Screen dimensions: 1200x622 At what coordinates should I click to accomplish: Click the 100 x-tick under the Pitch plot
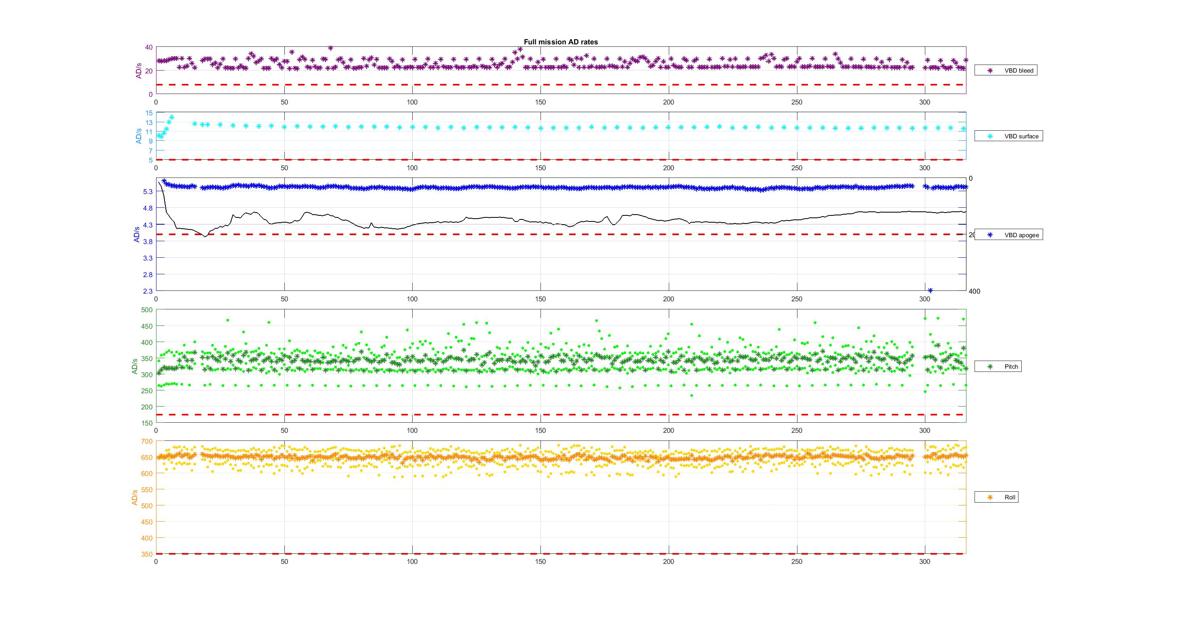coord(412,431)
